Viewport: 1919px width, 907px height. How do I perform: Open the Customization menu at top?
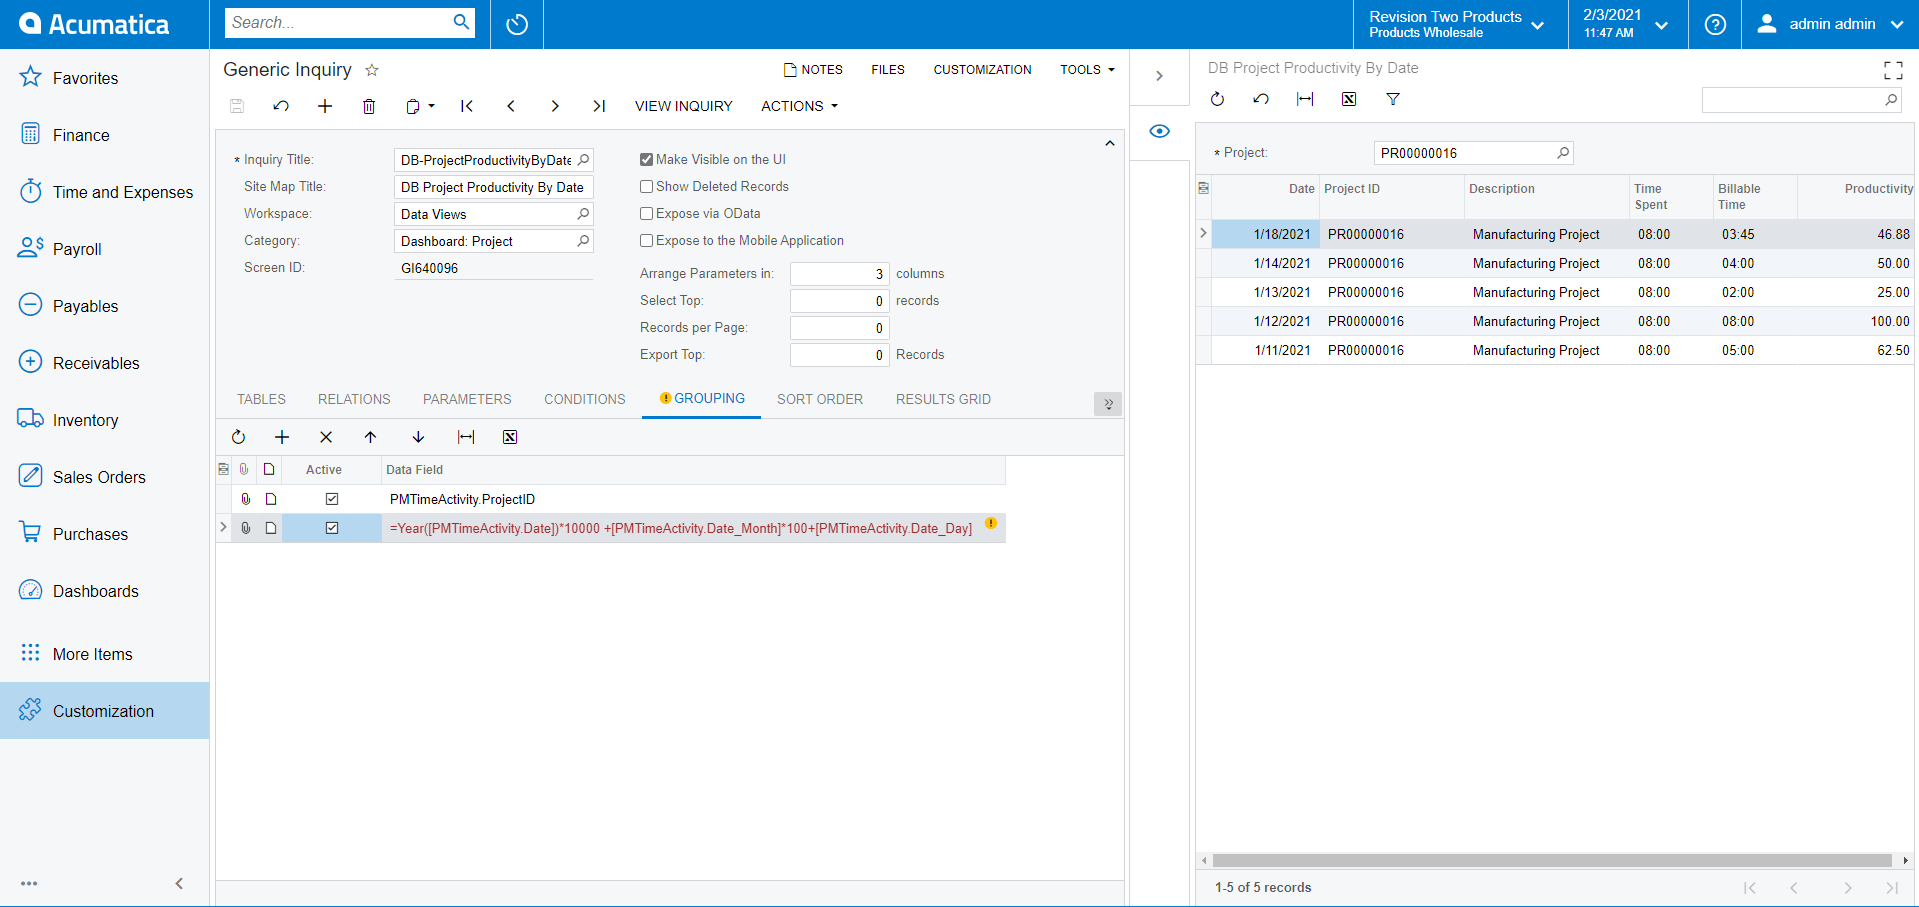pyautogui.click(x=983, y=70)
